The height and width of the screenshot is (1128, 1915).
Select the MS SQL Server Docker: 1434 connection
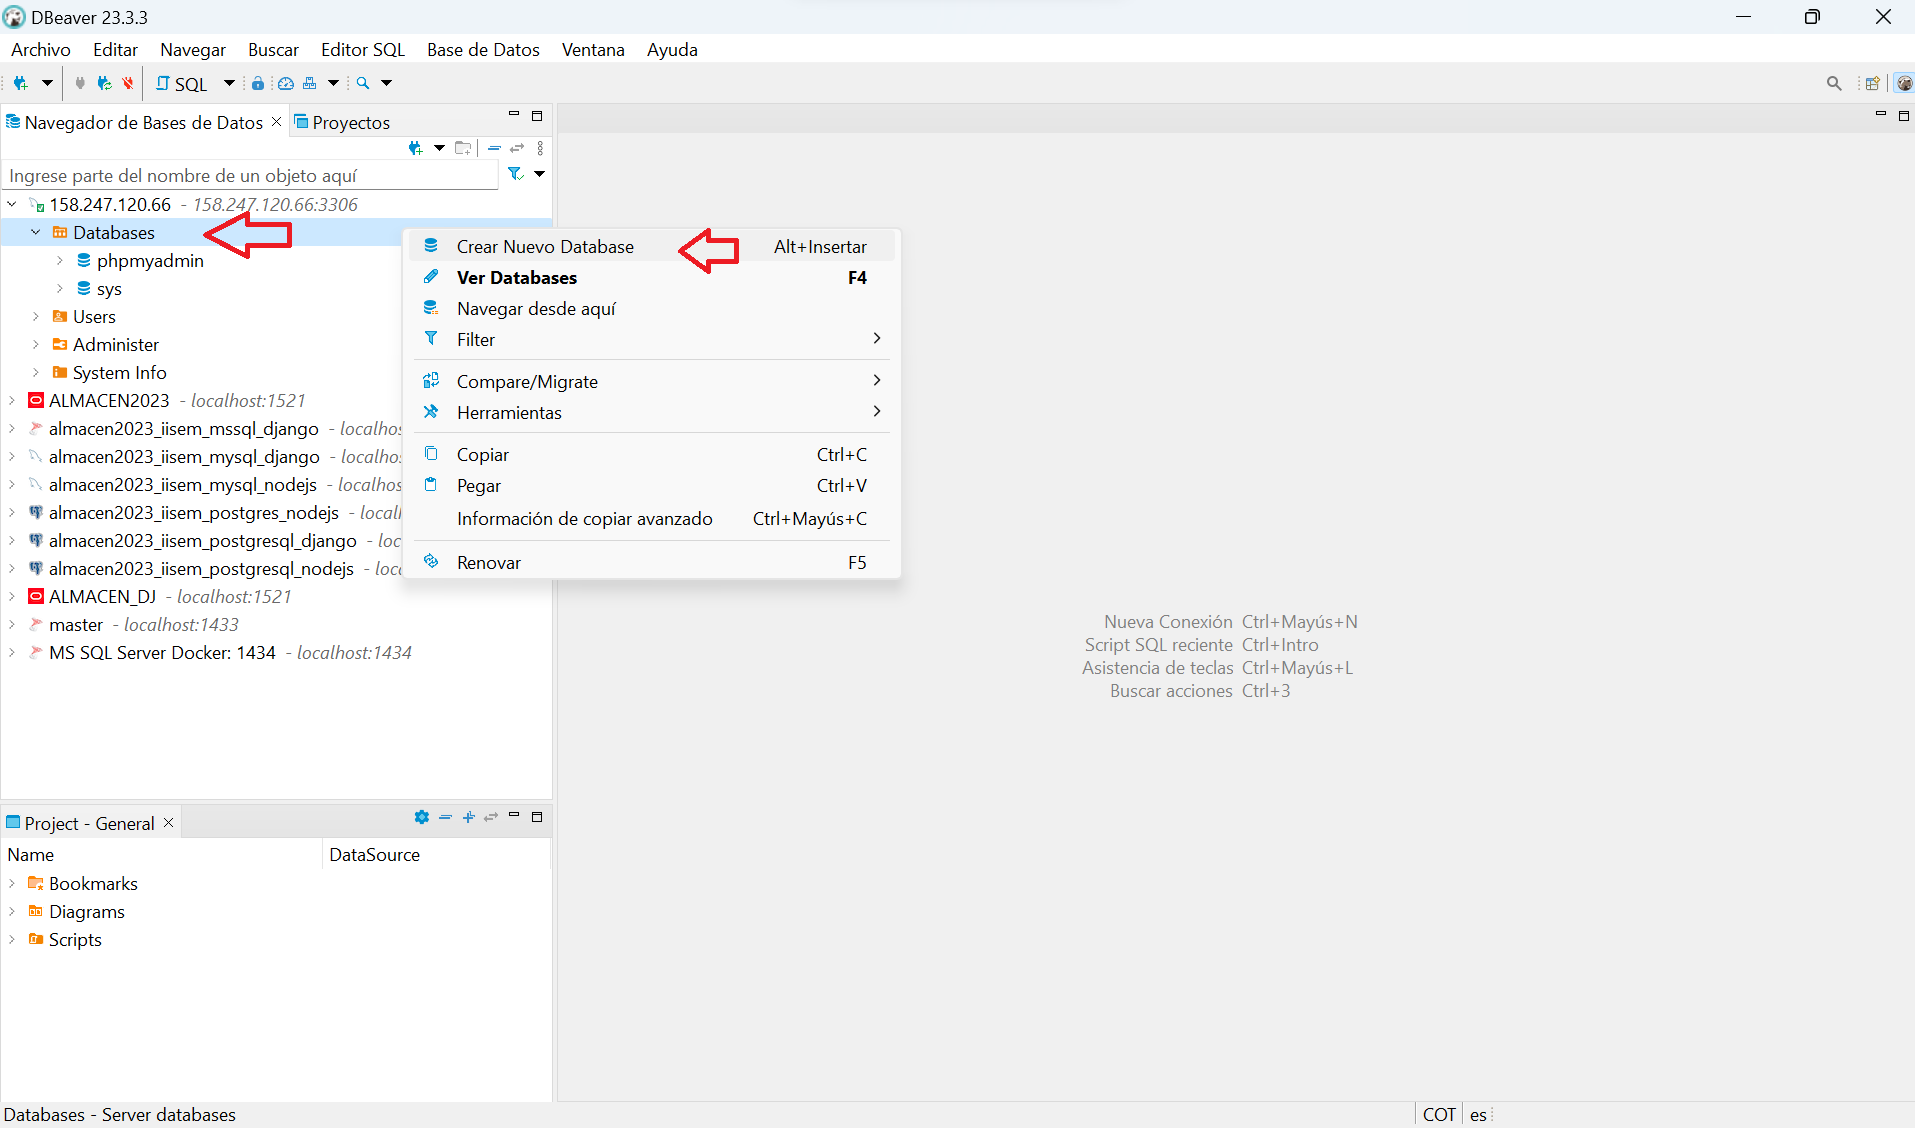pos(162,653)
